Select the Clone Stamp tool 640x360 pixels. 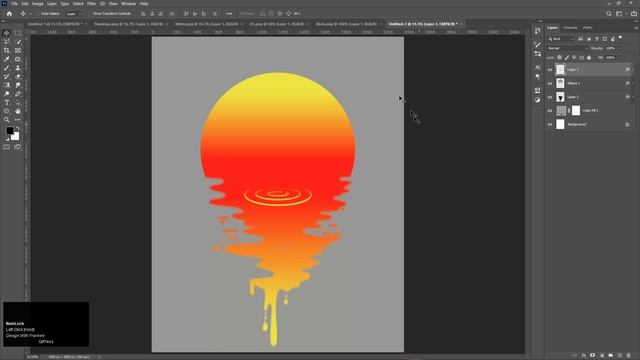tap(18, 68)
